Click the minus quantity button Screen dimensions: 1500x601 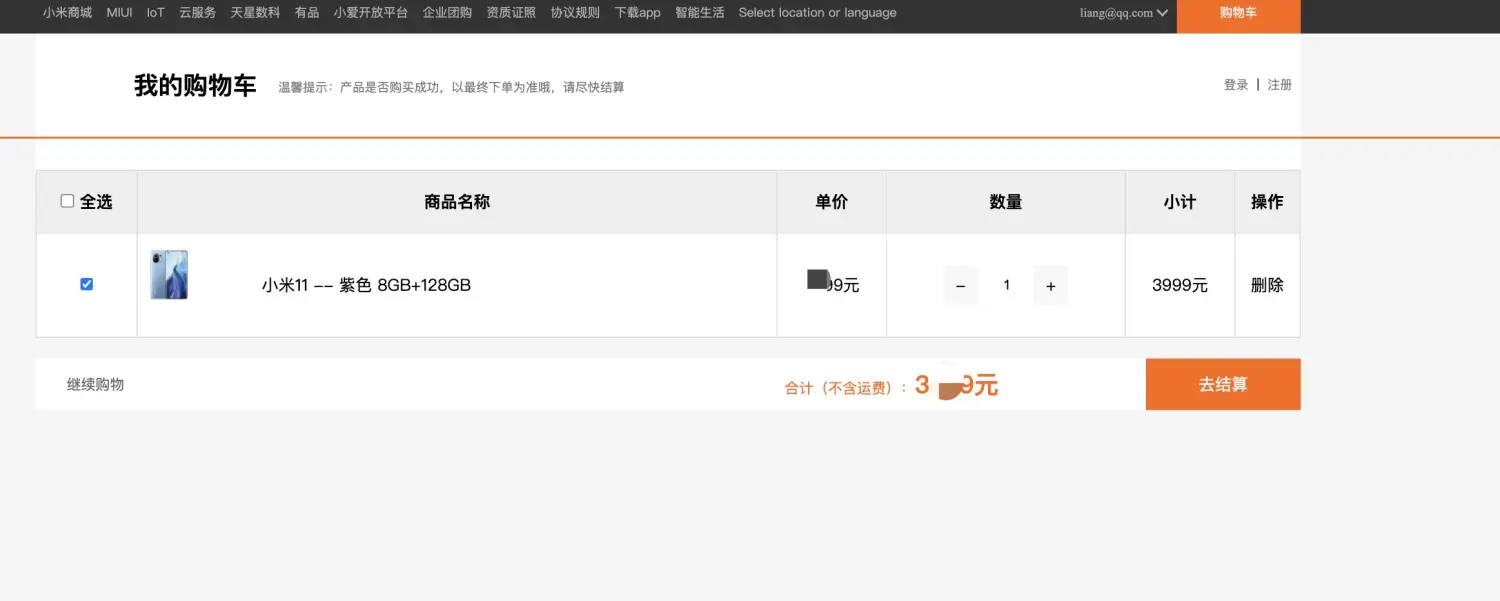pos(960,286)
